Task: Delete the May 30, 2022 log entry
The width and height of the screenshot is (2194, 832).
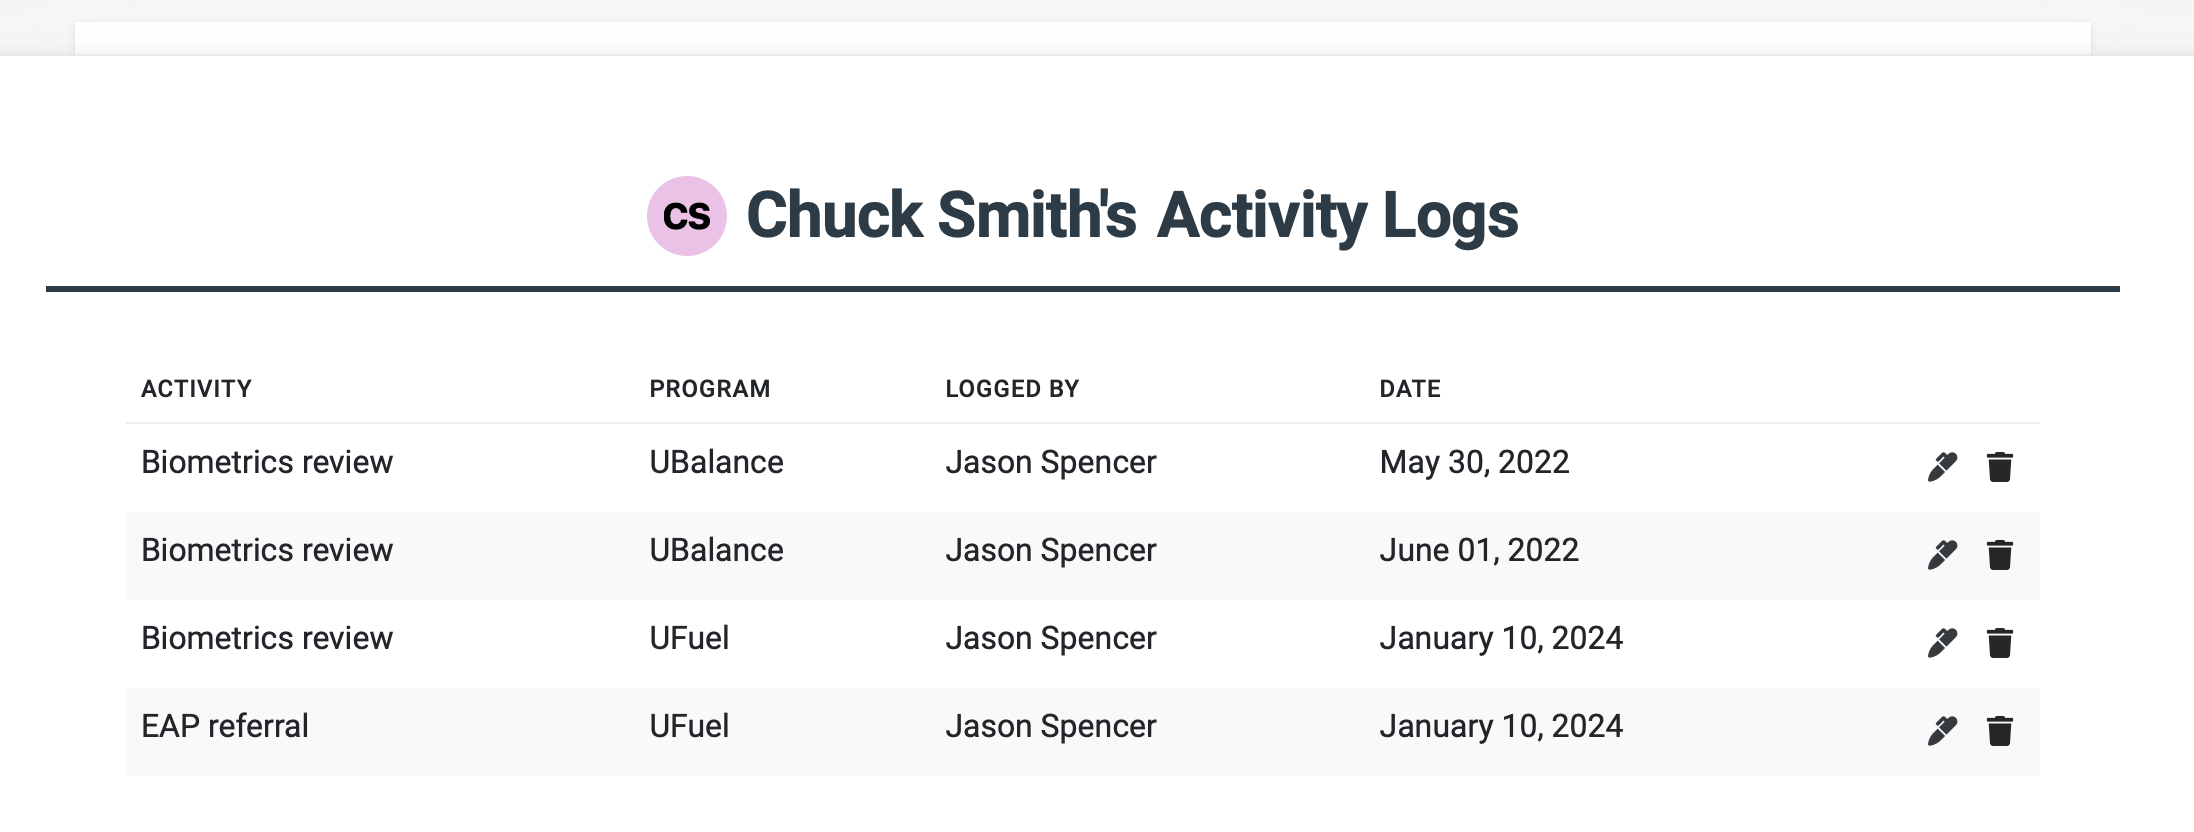Action: [x=1999, y=466]
